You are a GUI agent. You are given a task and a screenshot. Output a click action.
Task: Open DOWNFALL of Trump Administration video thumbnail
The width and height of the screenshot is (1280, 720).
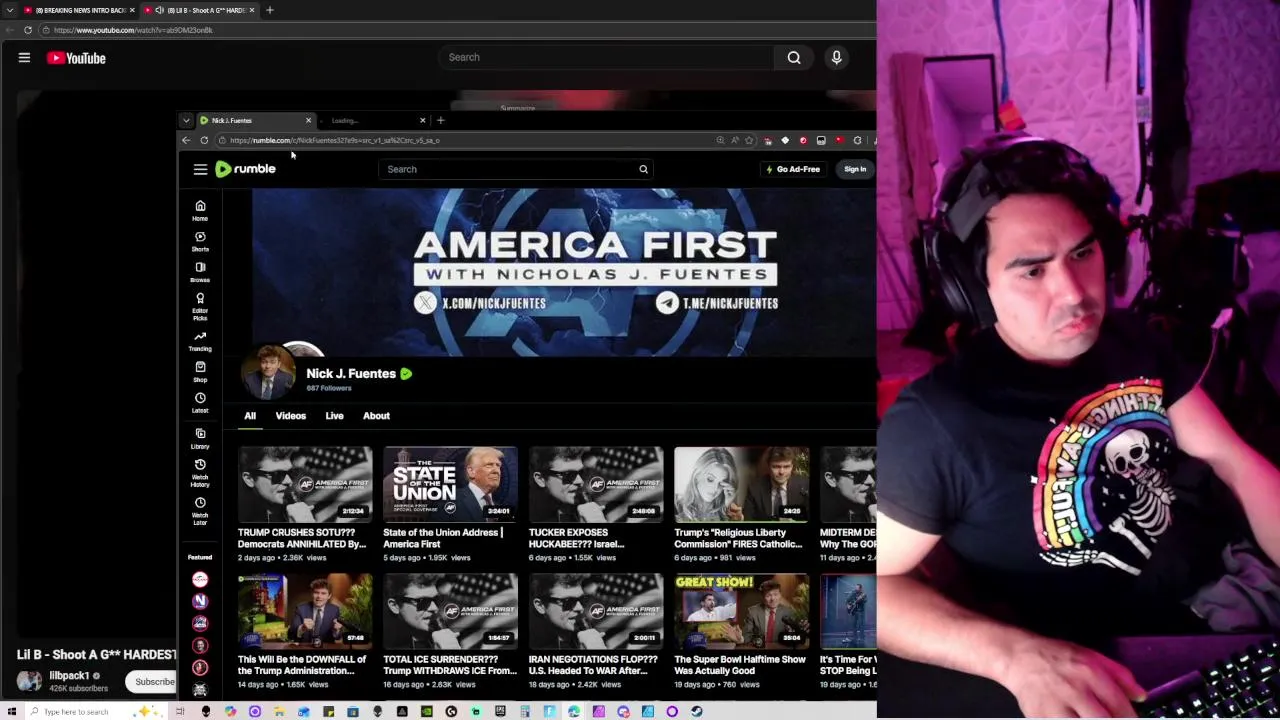pyautogui.click(x=305, y=611)
